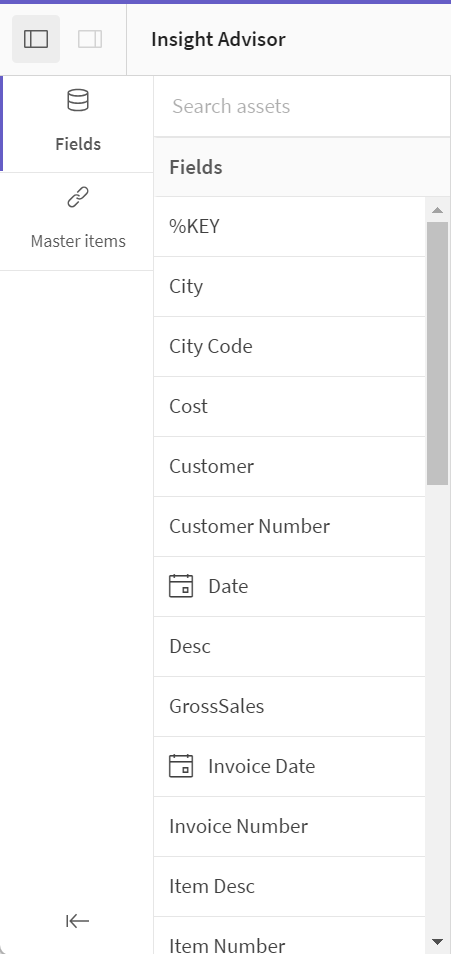The width and height of the screenshot is (451, 954).
Task: Select the %KEY field
Action: point(290,226)
